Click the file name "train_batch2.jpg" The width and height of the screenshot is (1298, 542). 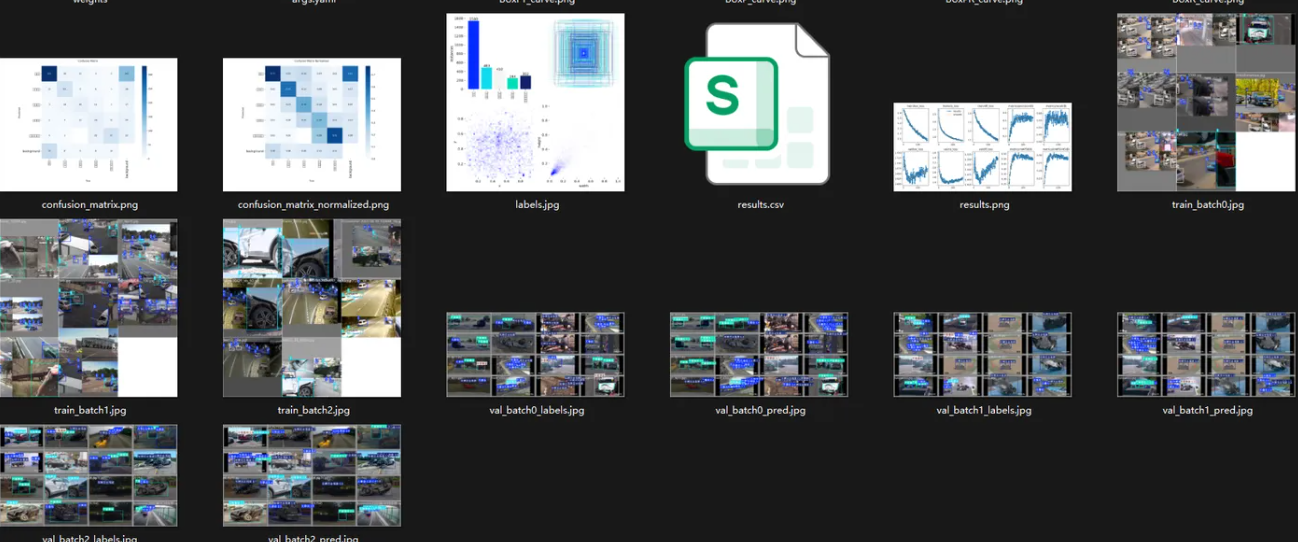[x=313, y=410]
